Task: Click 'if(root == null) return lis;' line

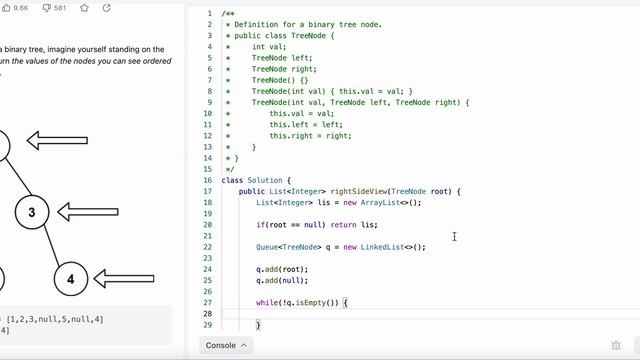Action: coord(317,225)
